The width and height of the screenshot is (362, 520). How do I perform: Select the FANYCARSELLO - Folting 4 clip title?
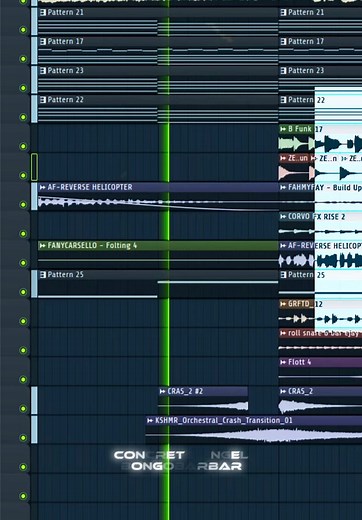[92, 246]
